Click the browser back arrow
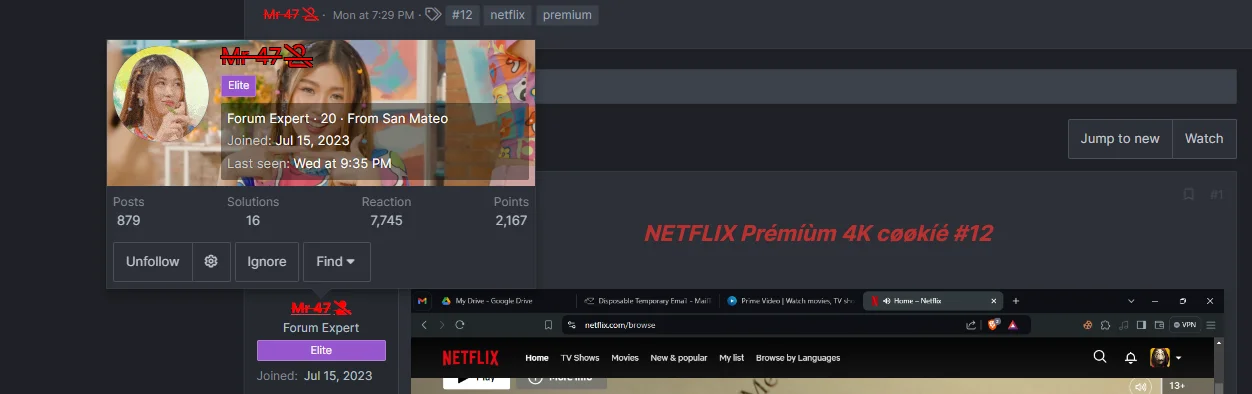1252x394 pixels. 424,325
